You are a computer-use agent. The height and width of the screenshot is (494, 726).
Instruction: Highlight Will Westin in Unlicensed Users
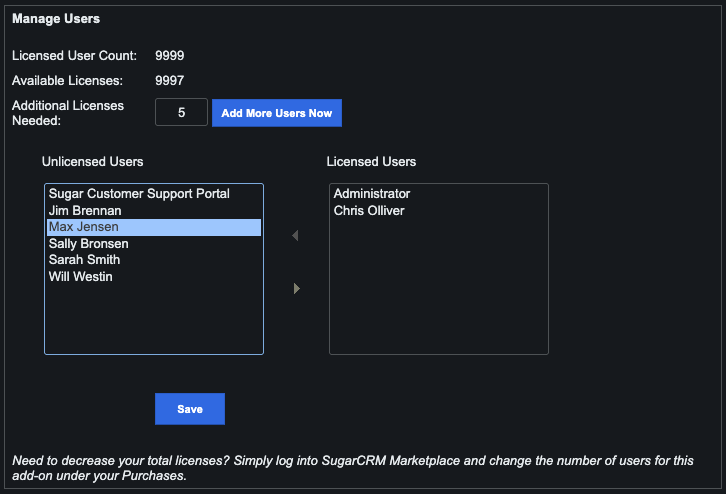[x=80, y=277]
